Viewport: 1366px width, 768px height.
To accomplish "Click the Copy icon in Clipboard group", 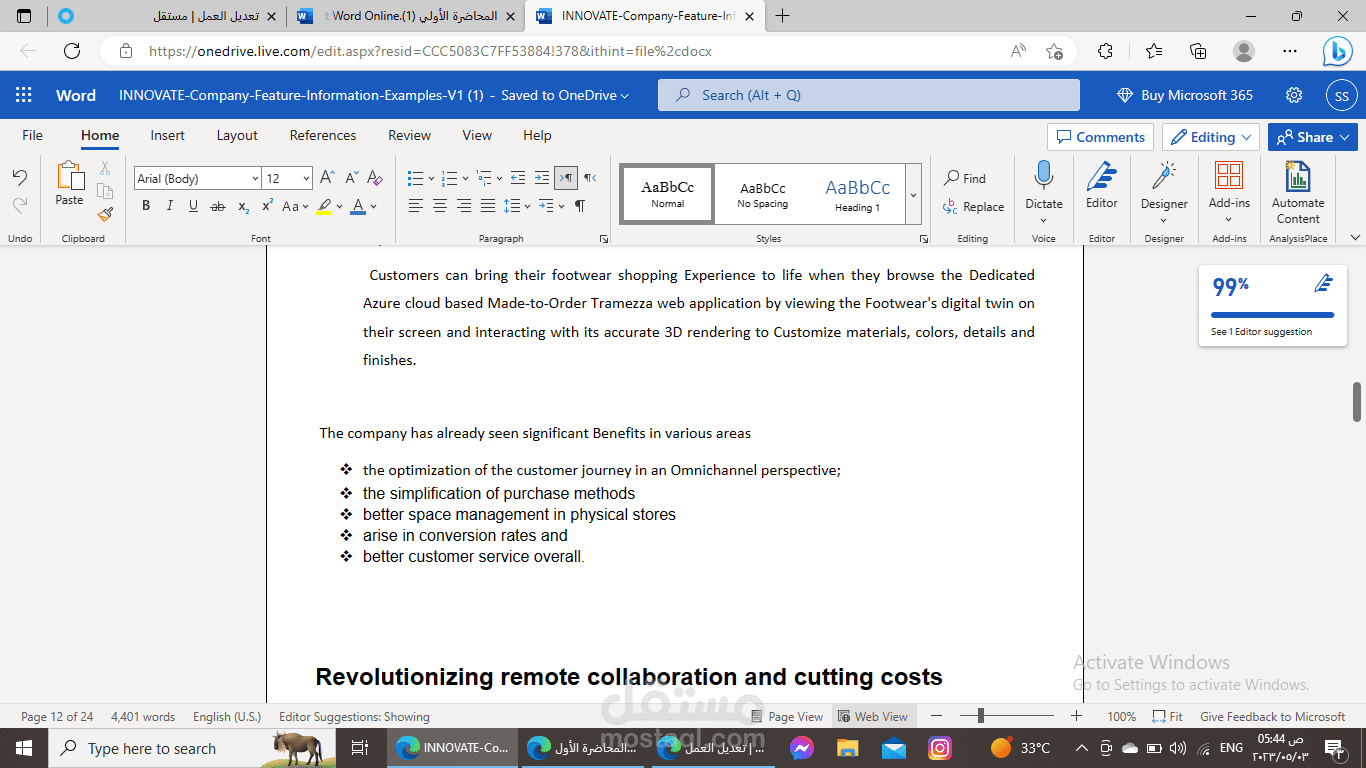I will click(x=105, y=191).
